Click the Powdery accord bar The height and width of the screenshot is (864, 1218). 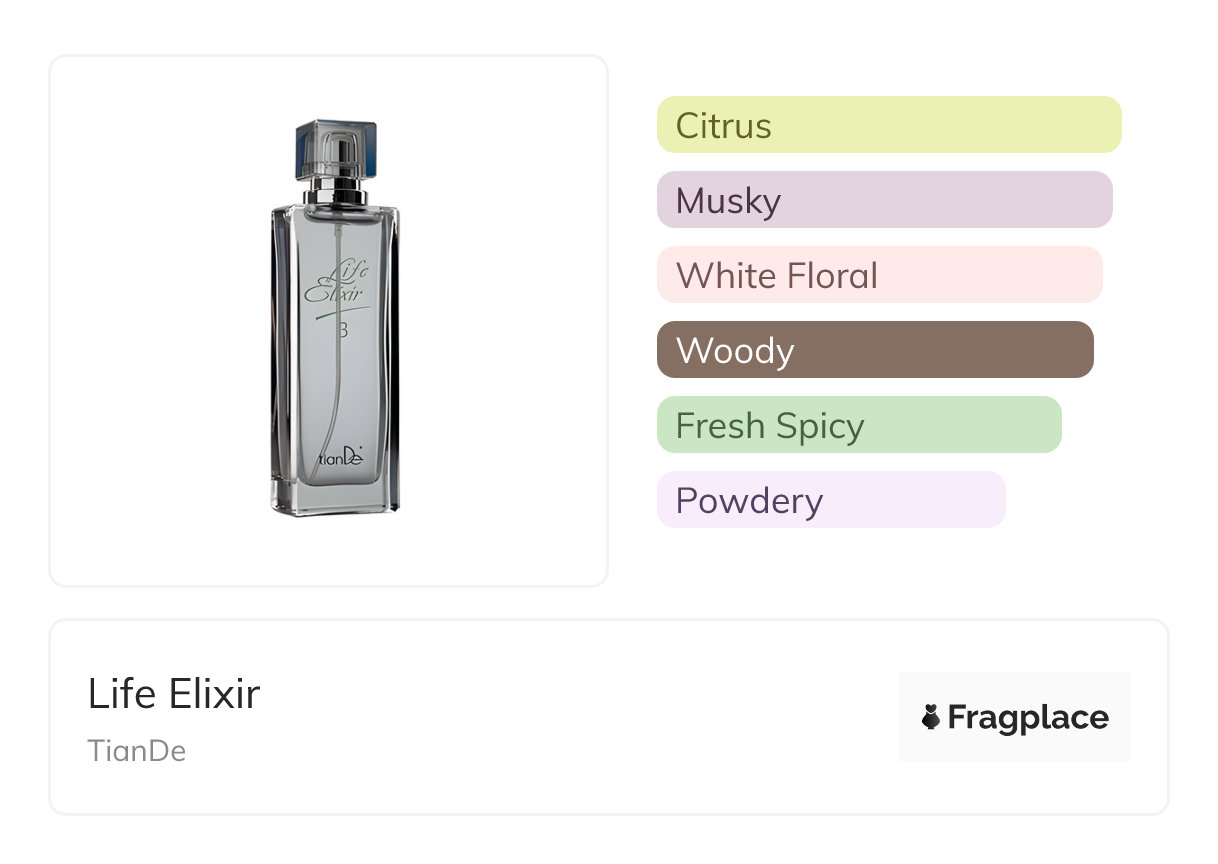(x=830, y=500)
